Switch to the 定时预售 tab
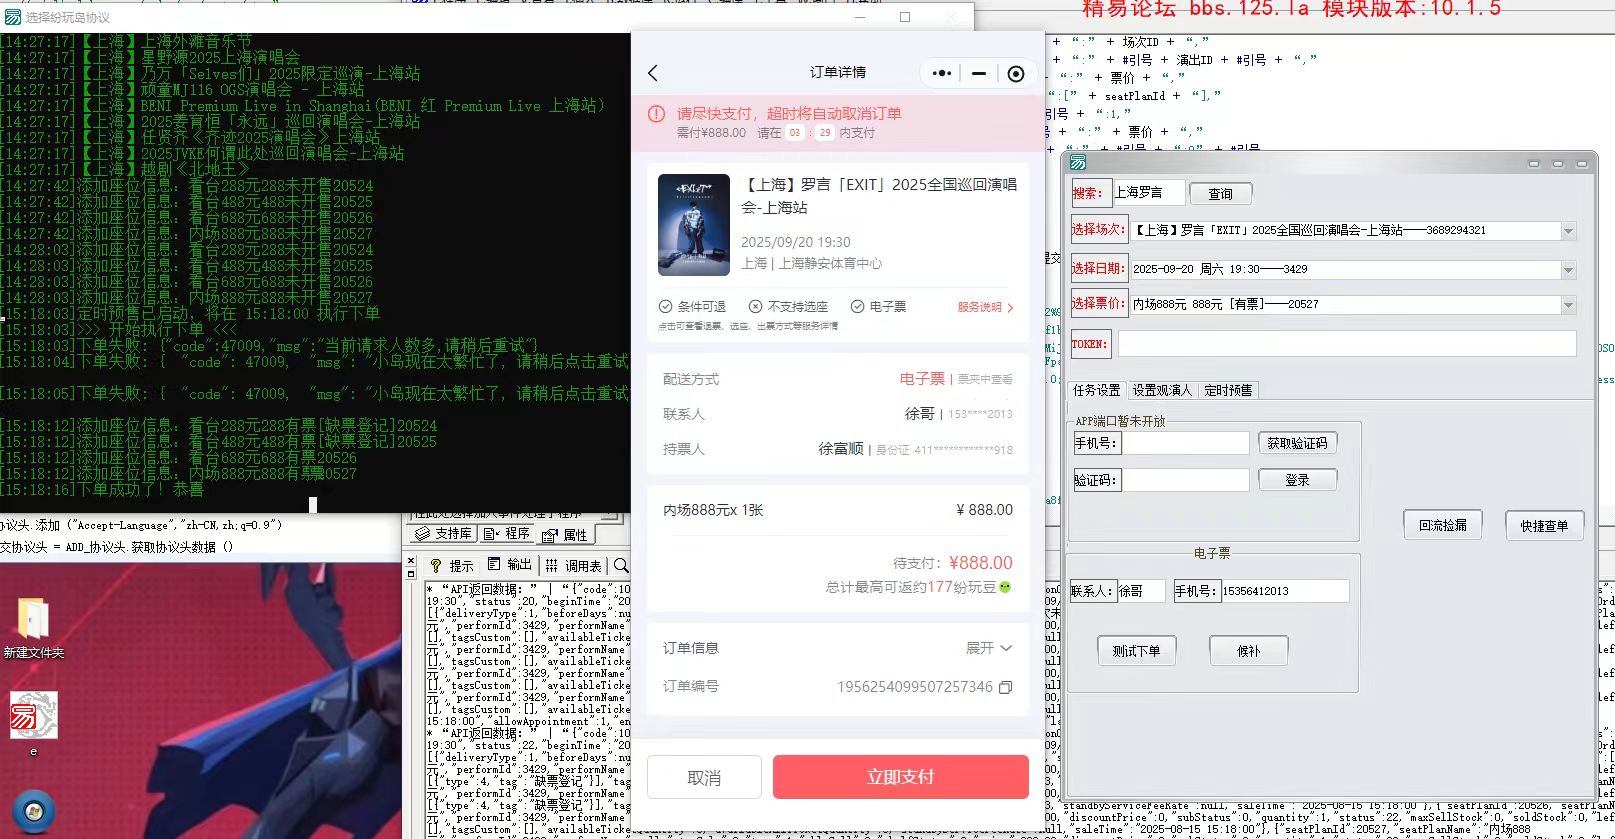 (1228, 390)
